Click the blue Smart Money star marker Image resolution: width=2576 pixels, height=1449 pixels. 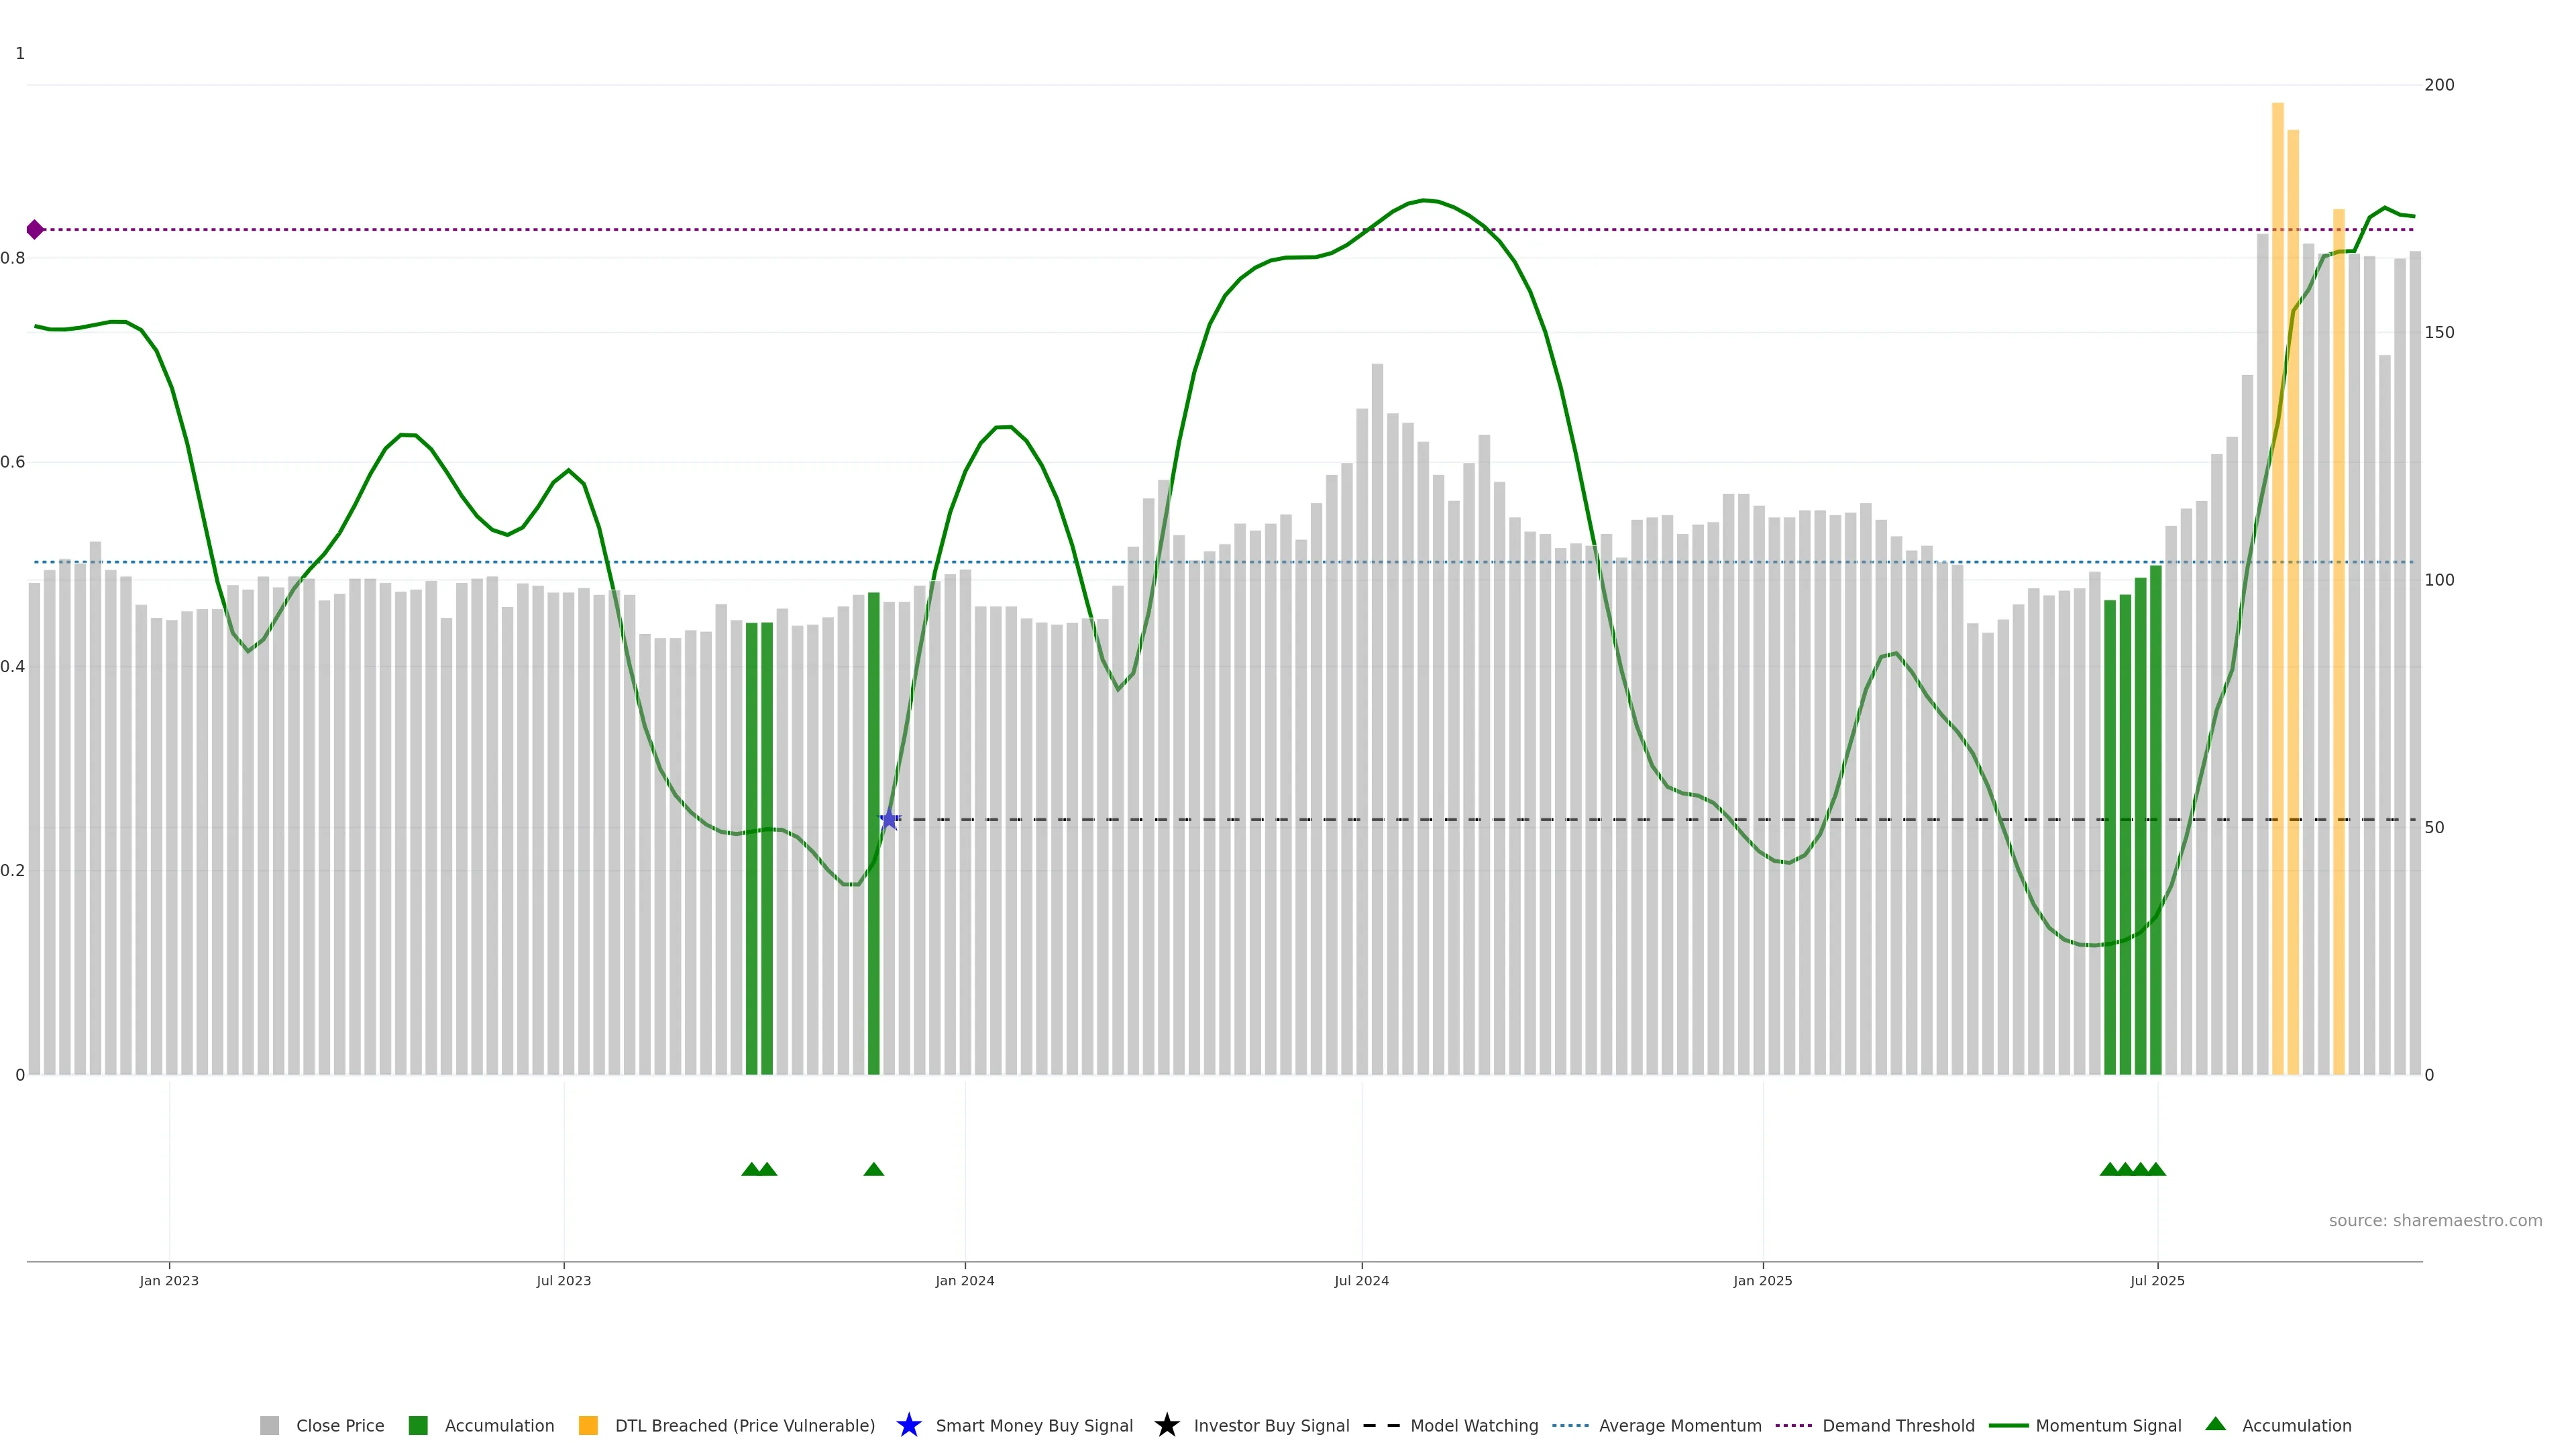click(x=889, y=820)
